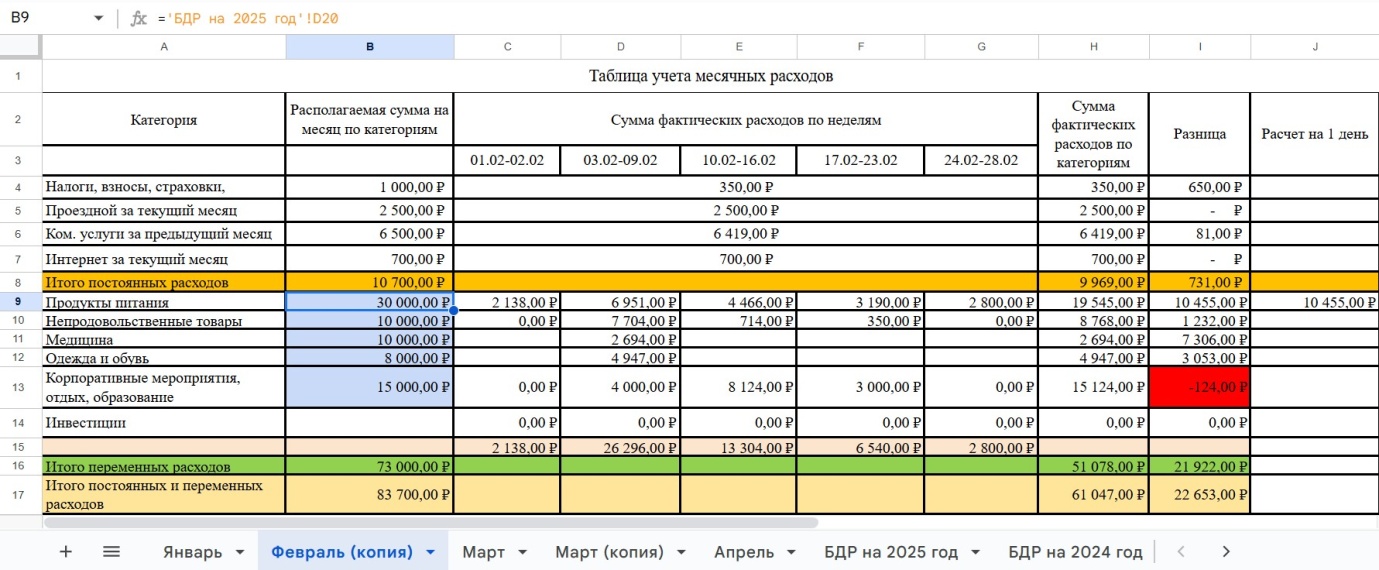Select row 13 header
This screenshot has width=1379, height=570.
click(20, 387)
